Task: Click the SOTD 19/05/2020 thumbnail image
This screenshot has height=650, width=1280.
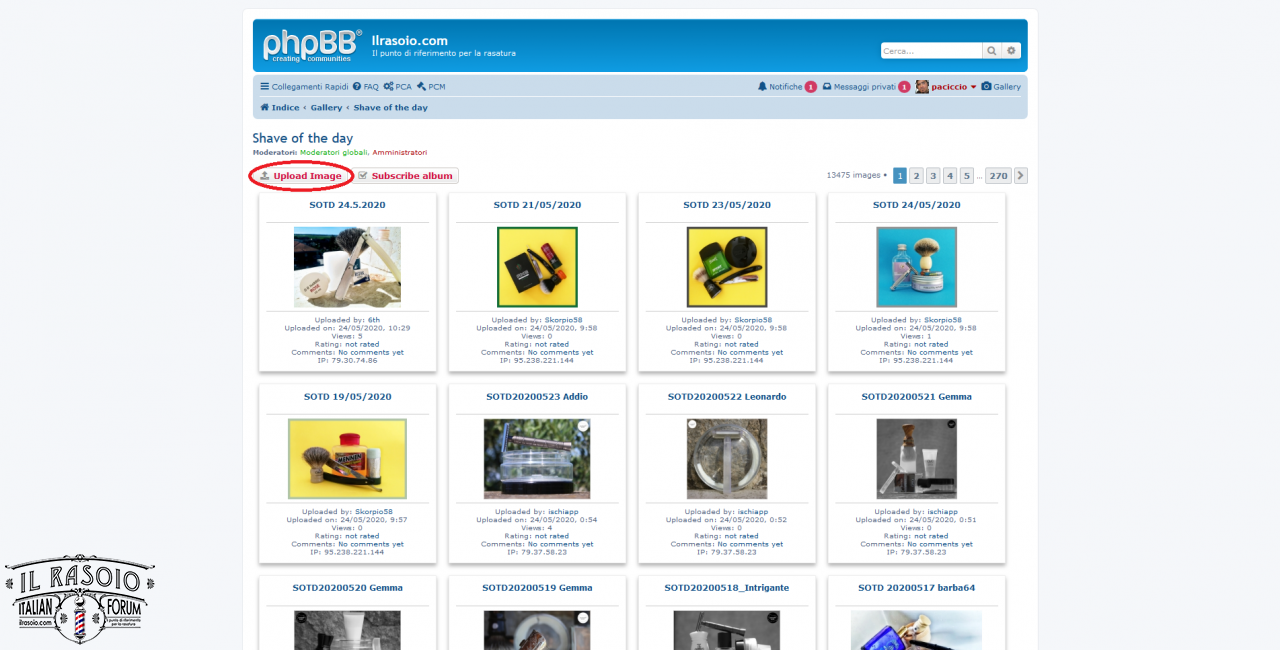Action: point(347,459)
